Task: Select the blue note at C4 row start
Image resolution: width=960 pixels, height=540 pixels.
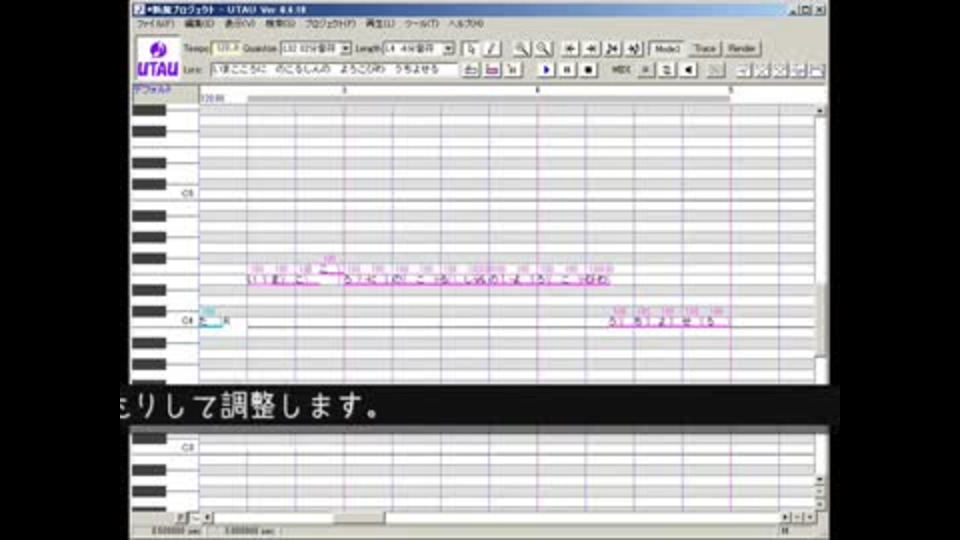Action: click(211, 321)
